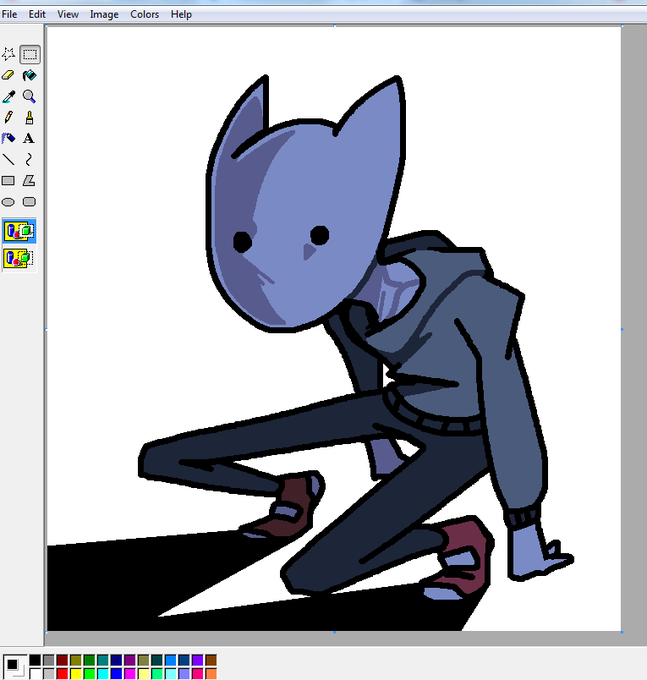Enable transparent selection mode option
The height and width of the screenshot is (680, 647).
[20, 258]
